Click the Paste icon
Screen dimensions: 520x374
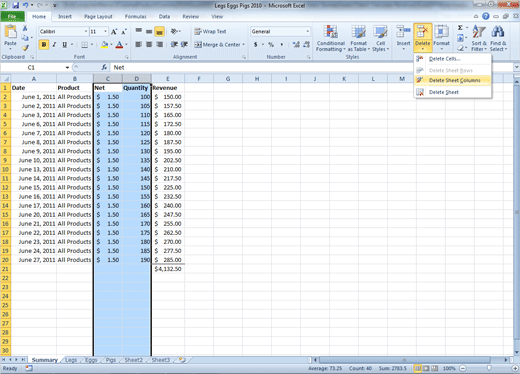pos(10,32)
